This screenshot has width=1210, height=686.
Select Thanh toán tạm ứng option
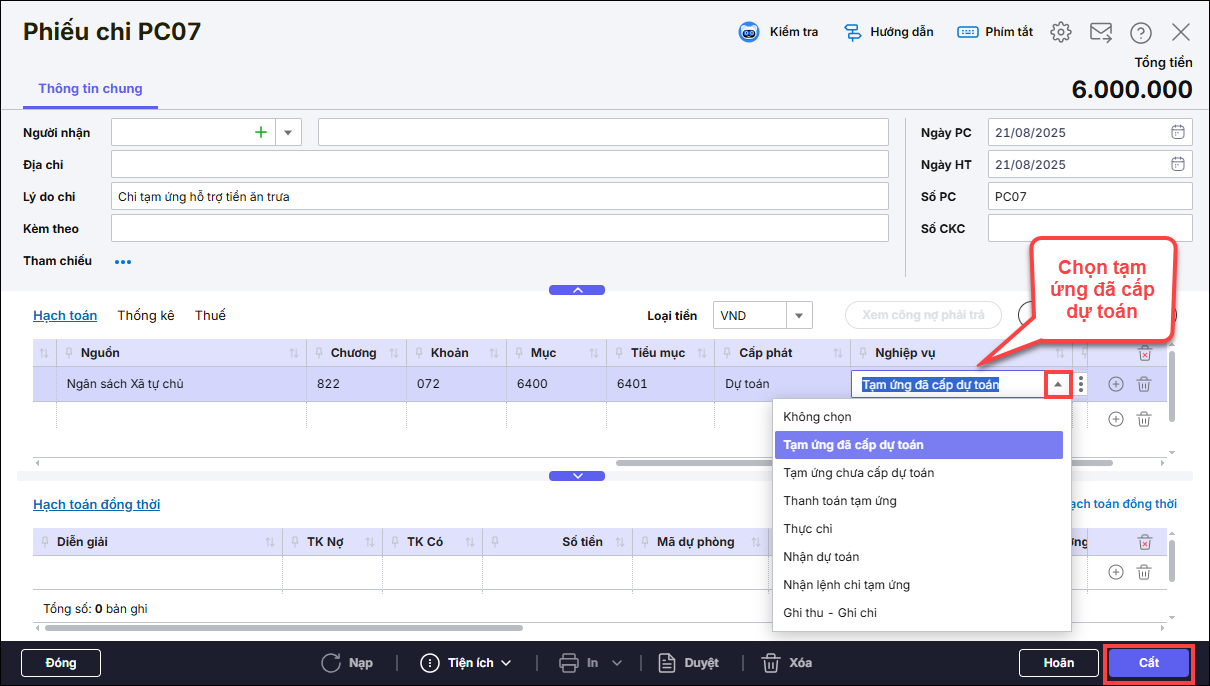(x=840, y=501)
